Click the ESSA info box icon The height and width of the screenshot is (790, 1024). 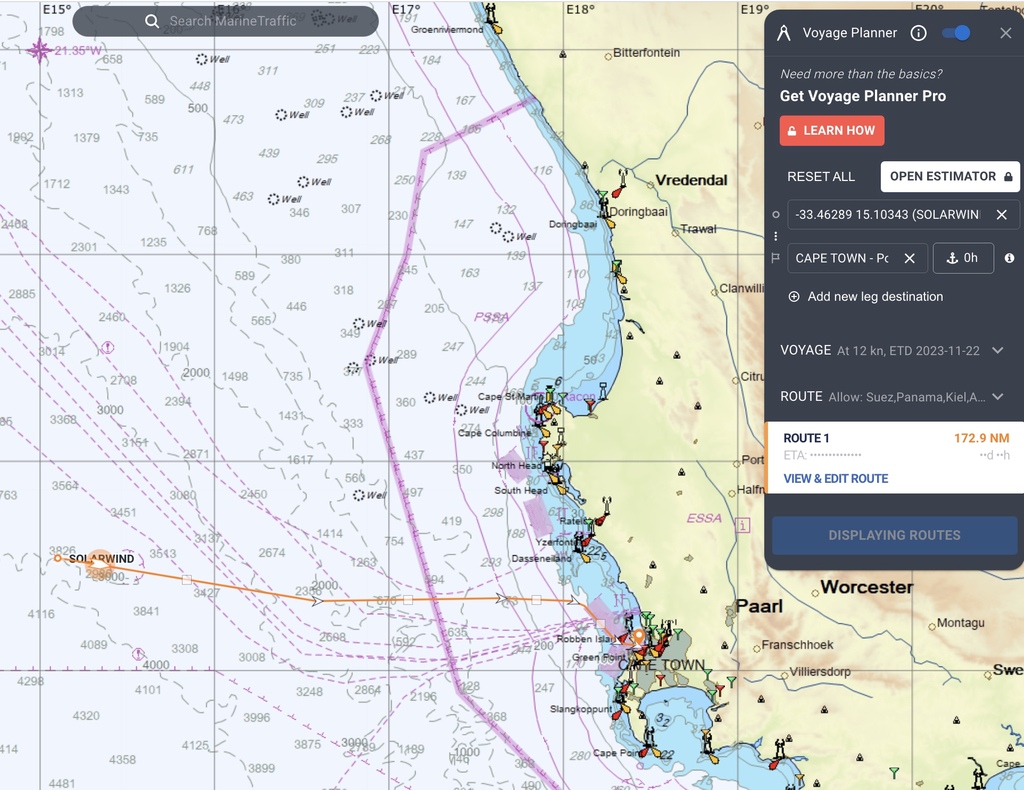tap(743, 525)
